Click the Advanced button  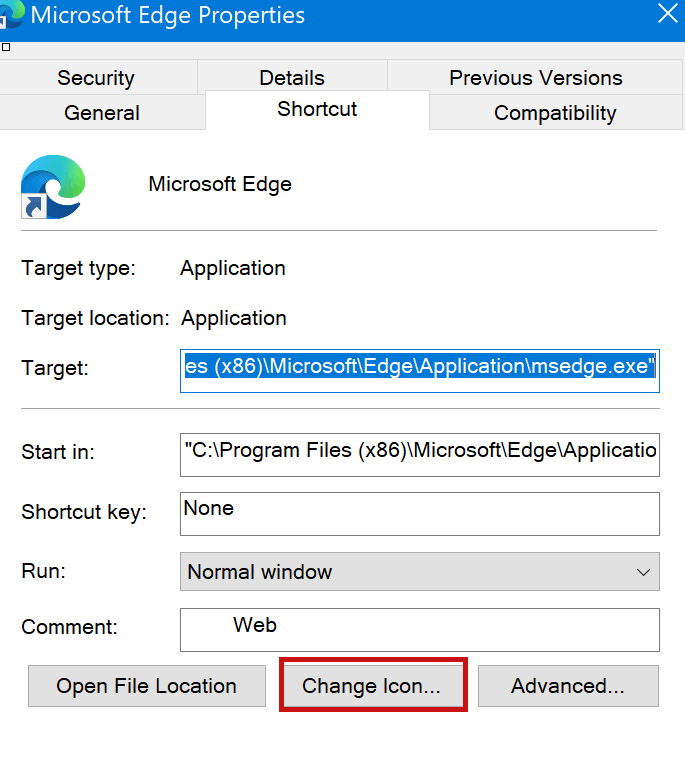(568, 686)
